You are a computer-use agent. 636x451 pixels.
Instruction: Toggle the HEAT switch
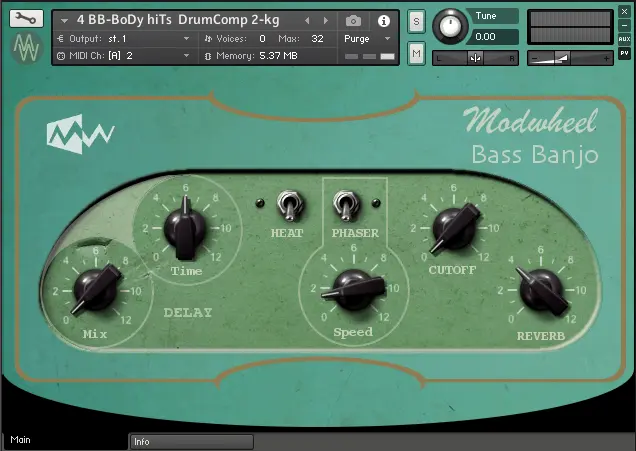[x=289, y=205]
